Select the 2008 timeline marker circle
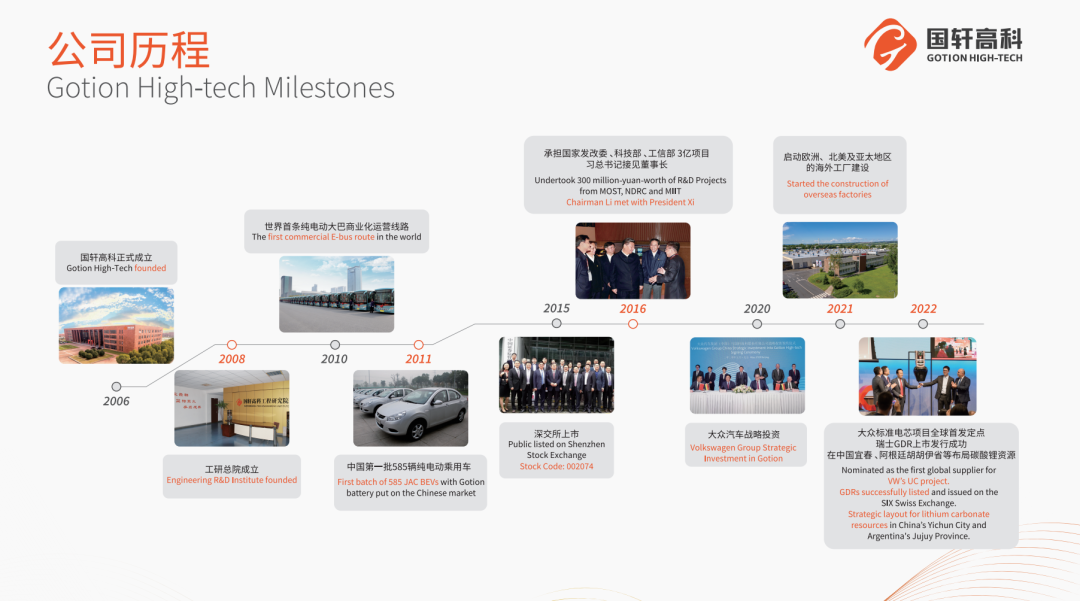This screenshot has height=601, width=1080. [232, 345]
